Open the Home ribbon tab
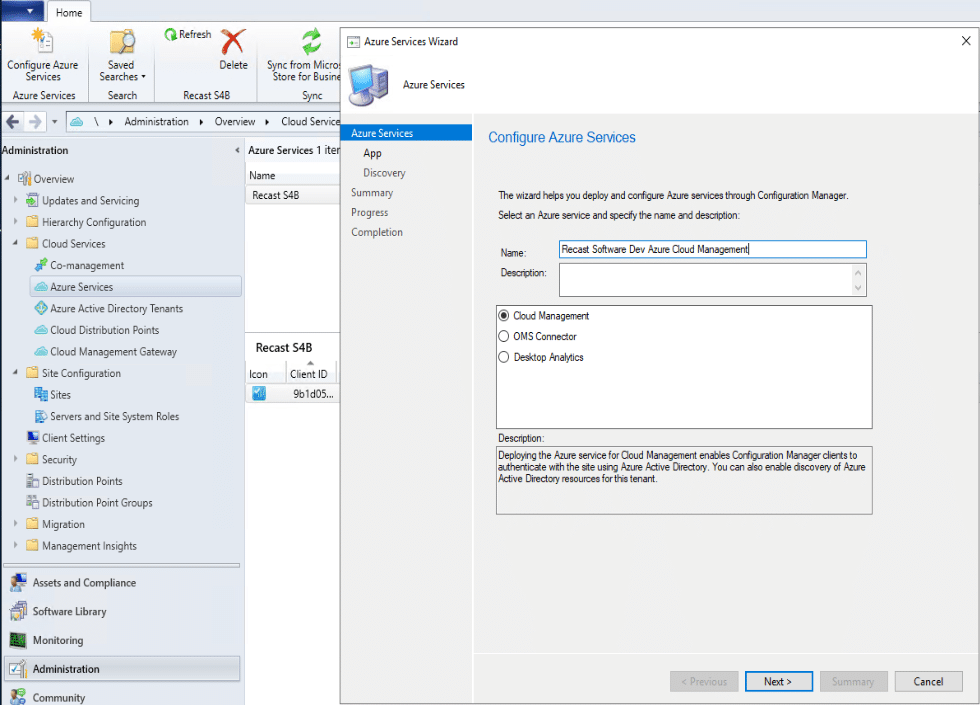This screenshot has width=980, height=705. (69, 13)
